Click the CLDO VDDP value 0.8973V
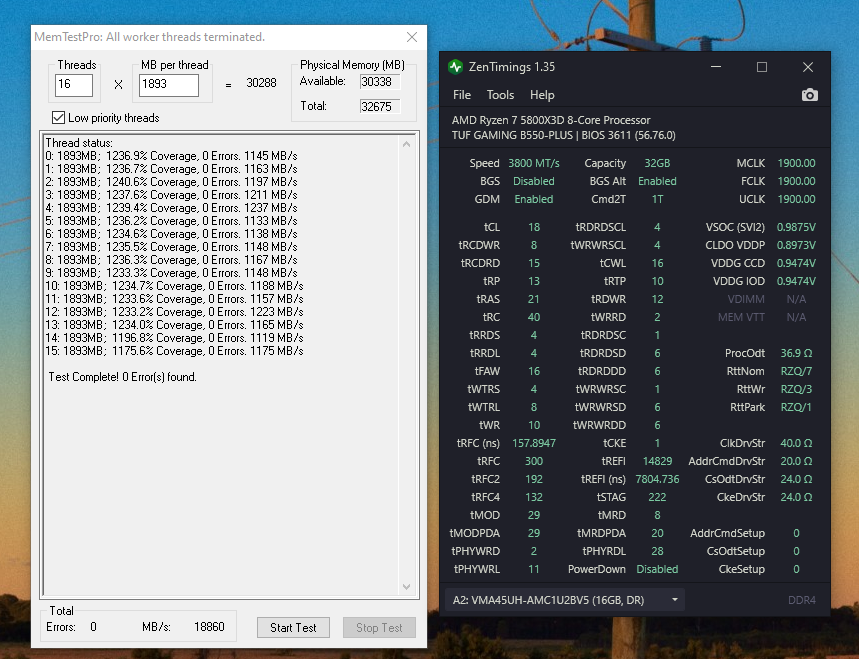859x659 pixels. click(797, 245)
